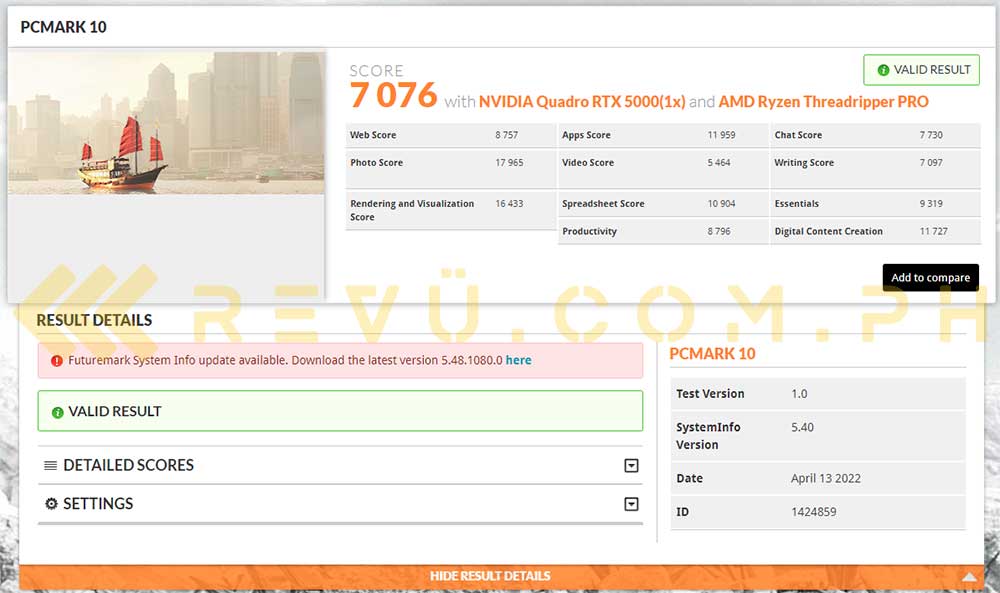
Task: Select the Photo Score value 17 965
Action: pyautogui.click(x=510, y=163)
